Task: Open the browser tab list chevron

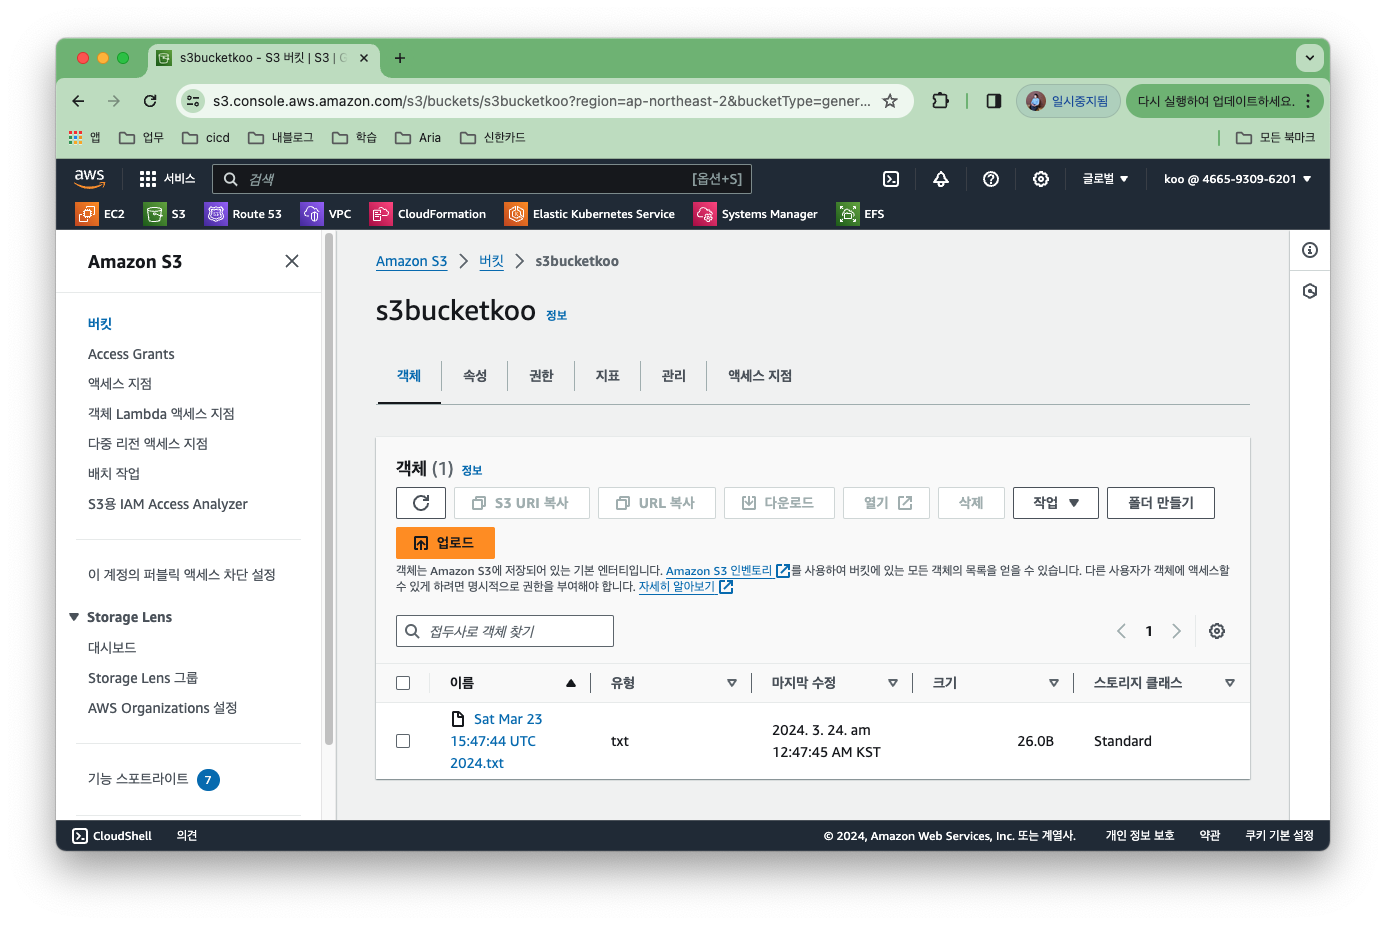Action: click(1310, 58)
